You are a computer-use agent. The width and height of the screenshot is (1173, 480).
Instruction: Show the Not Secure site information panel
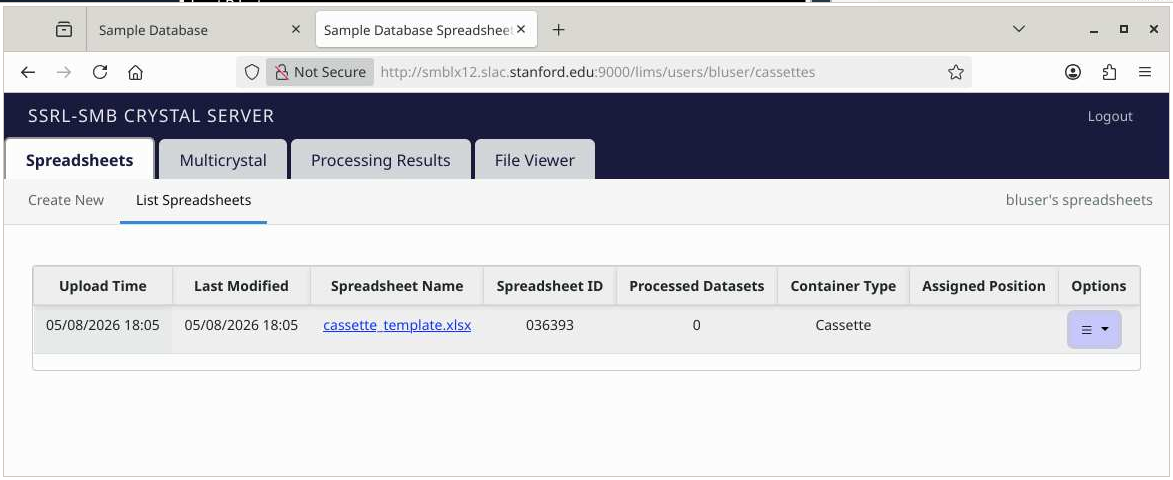tap(319, 73)
